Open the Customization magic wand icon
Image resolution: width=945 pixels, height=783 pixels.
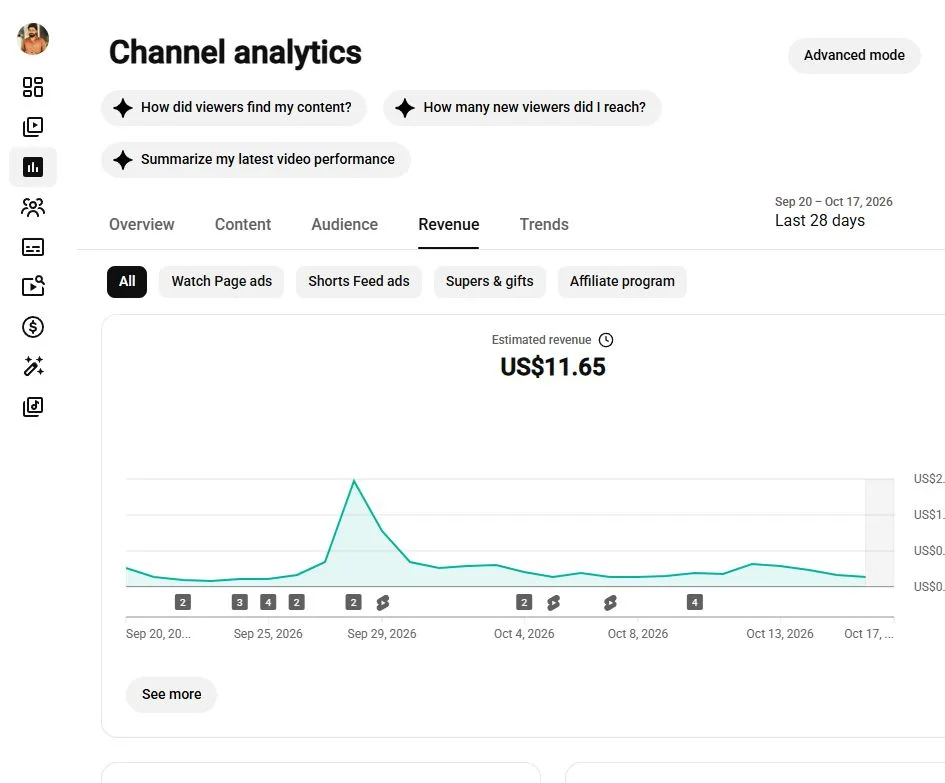33,366
